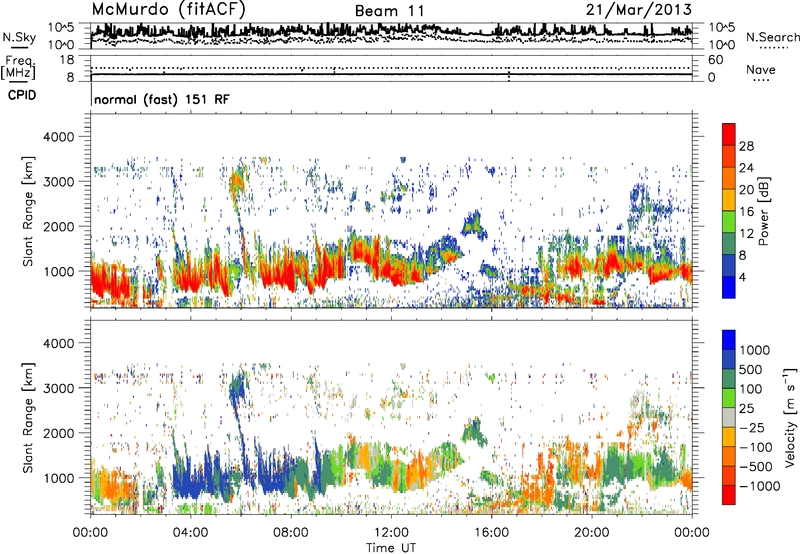
Task: Click the 1000 tick on velocity colorbar
Action: [755, 350]
